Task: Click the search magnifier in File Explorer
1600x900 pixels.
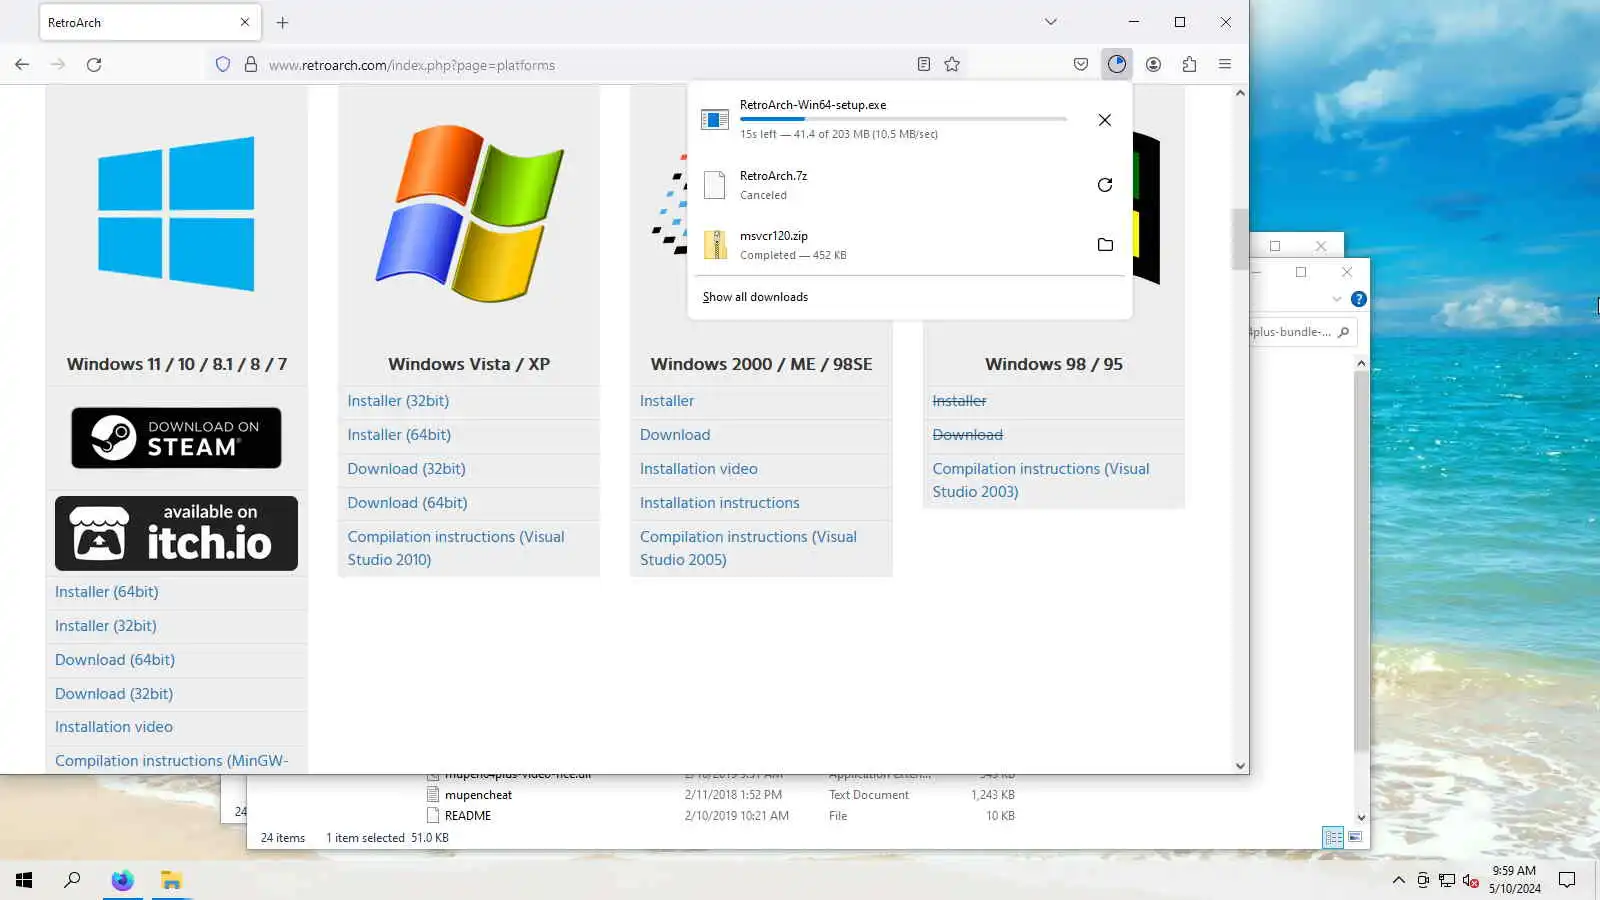Action: tap(1343, 332)
